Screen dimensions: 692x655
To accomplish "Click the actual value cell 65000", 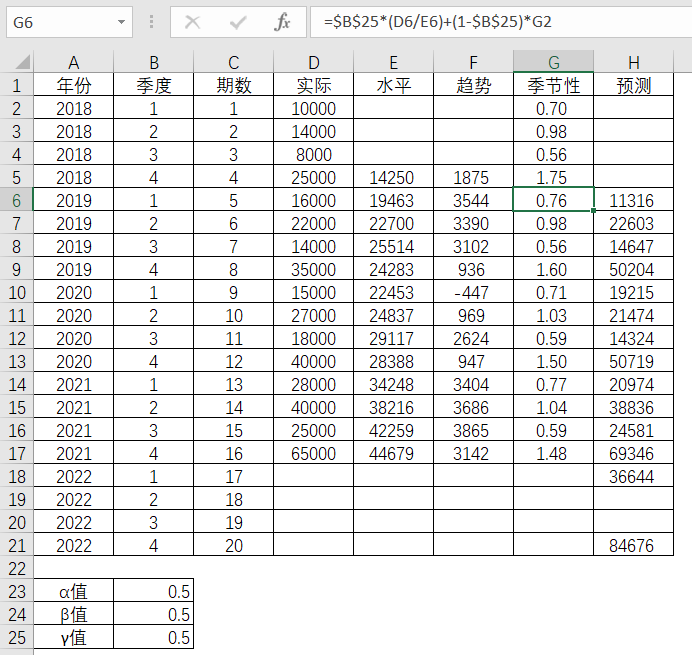I will click(313, 453).
